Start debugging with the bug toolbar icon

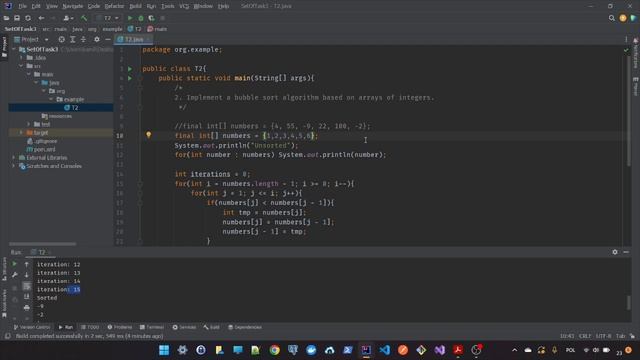tap(141, 18)
